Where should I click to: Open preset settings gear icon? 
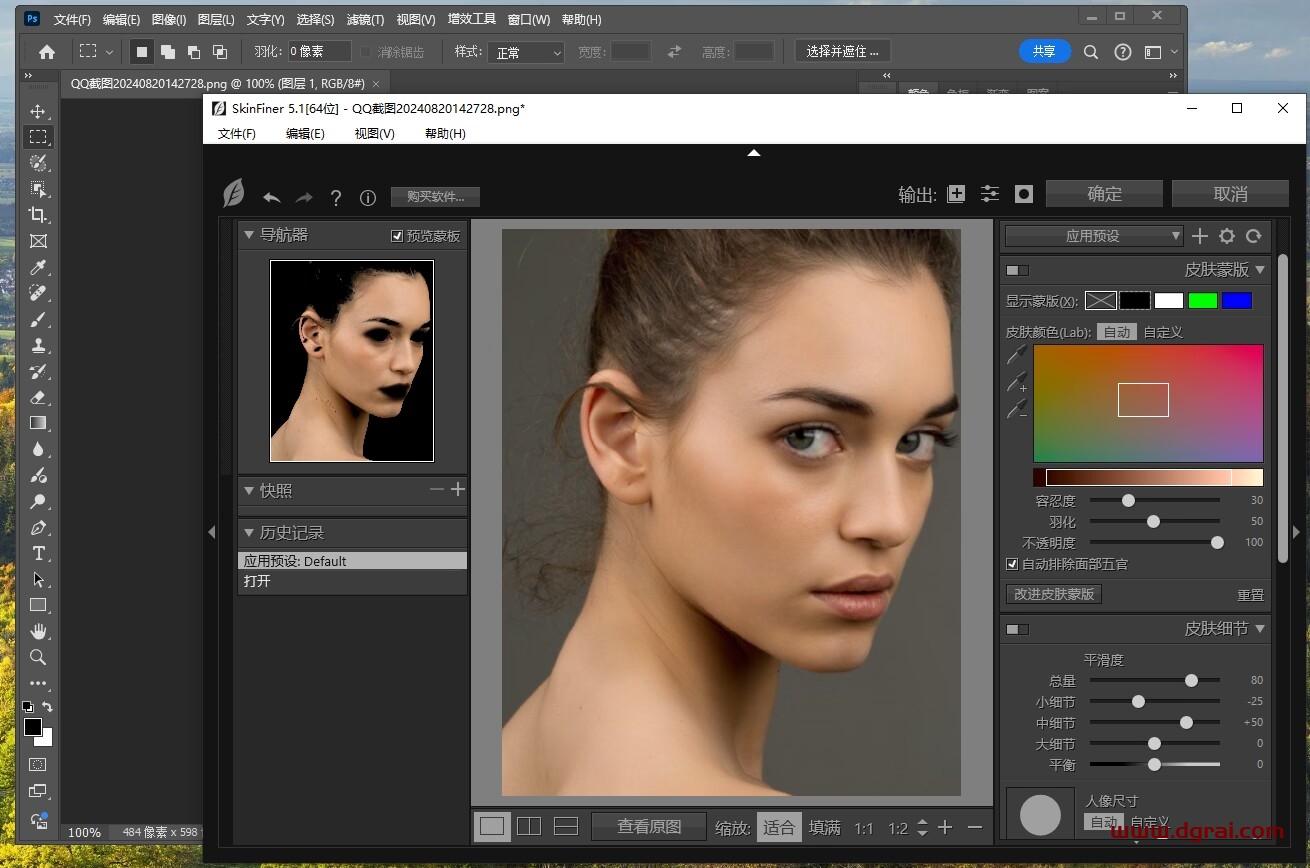(1227, 236)
